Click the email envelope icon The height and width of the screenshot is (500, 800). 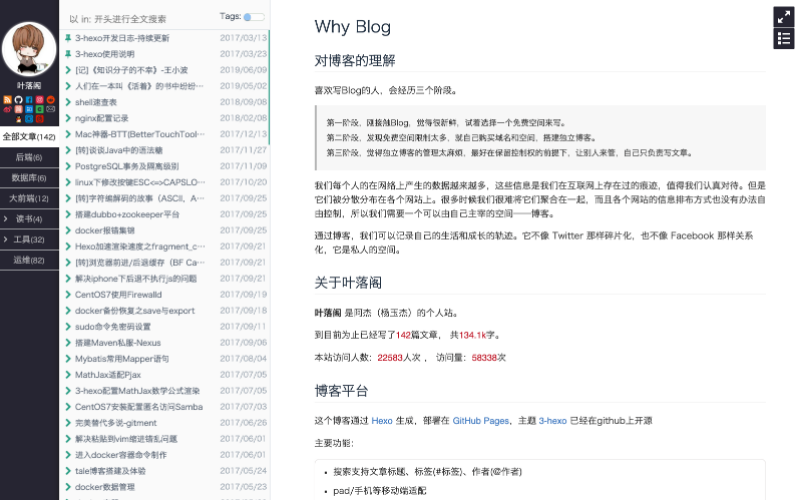point(51,109)
